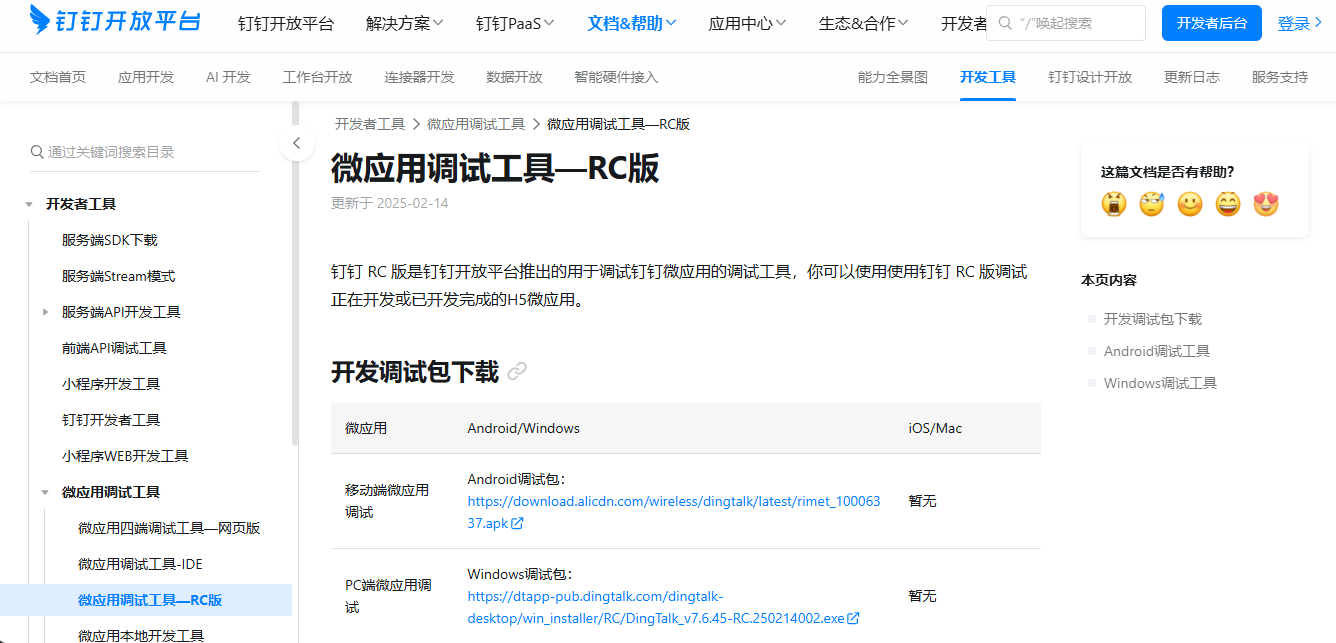Open the 服务支持 tab
Image resolution: width=1336 pixels, height=643 pixels.
[x=1280, y=77]
